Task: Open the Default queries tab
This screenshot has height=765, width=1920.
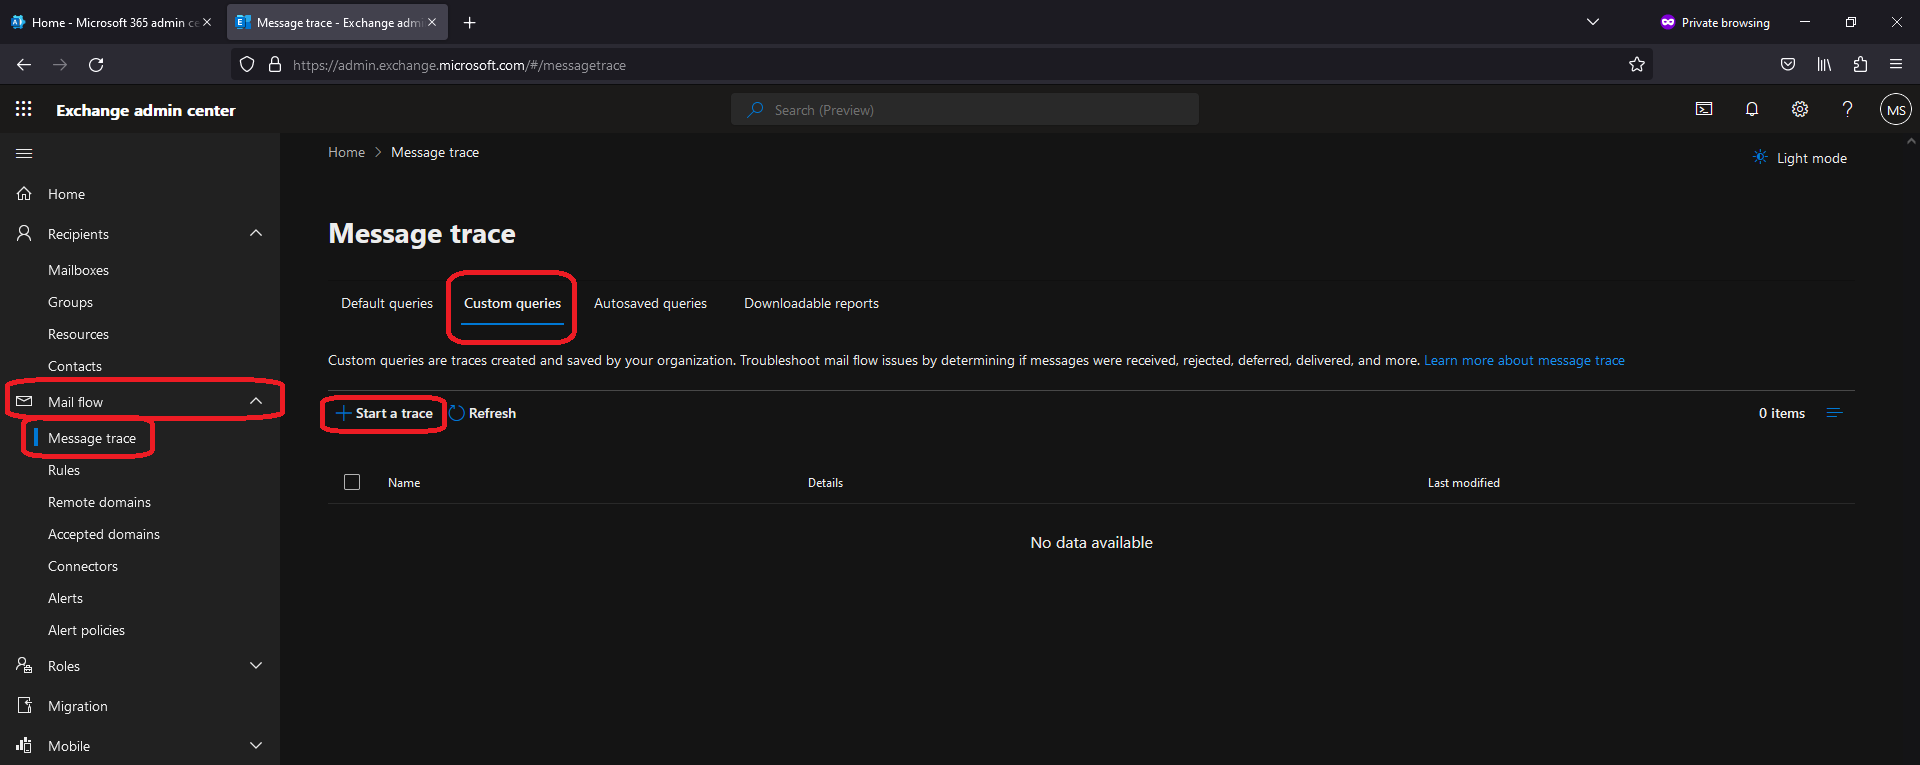Action: pyautogui.click(x=387, y=303)
